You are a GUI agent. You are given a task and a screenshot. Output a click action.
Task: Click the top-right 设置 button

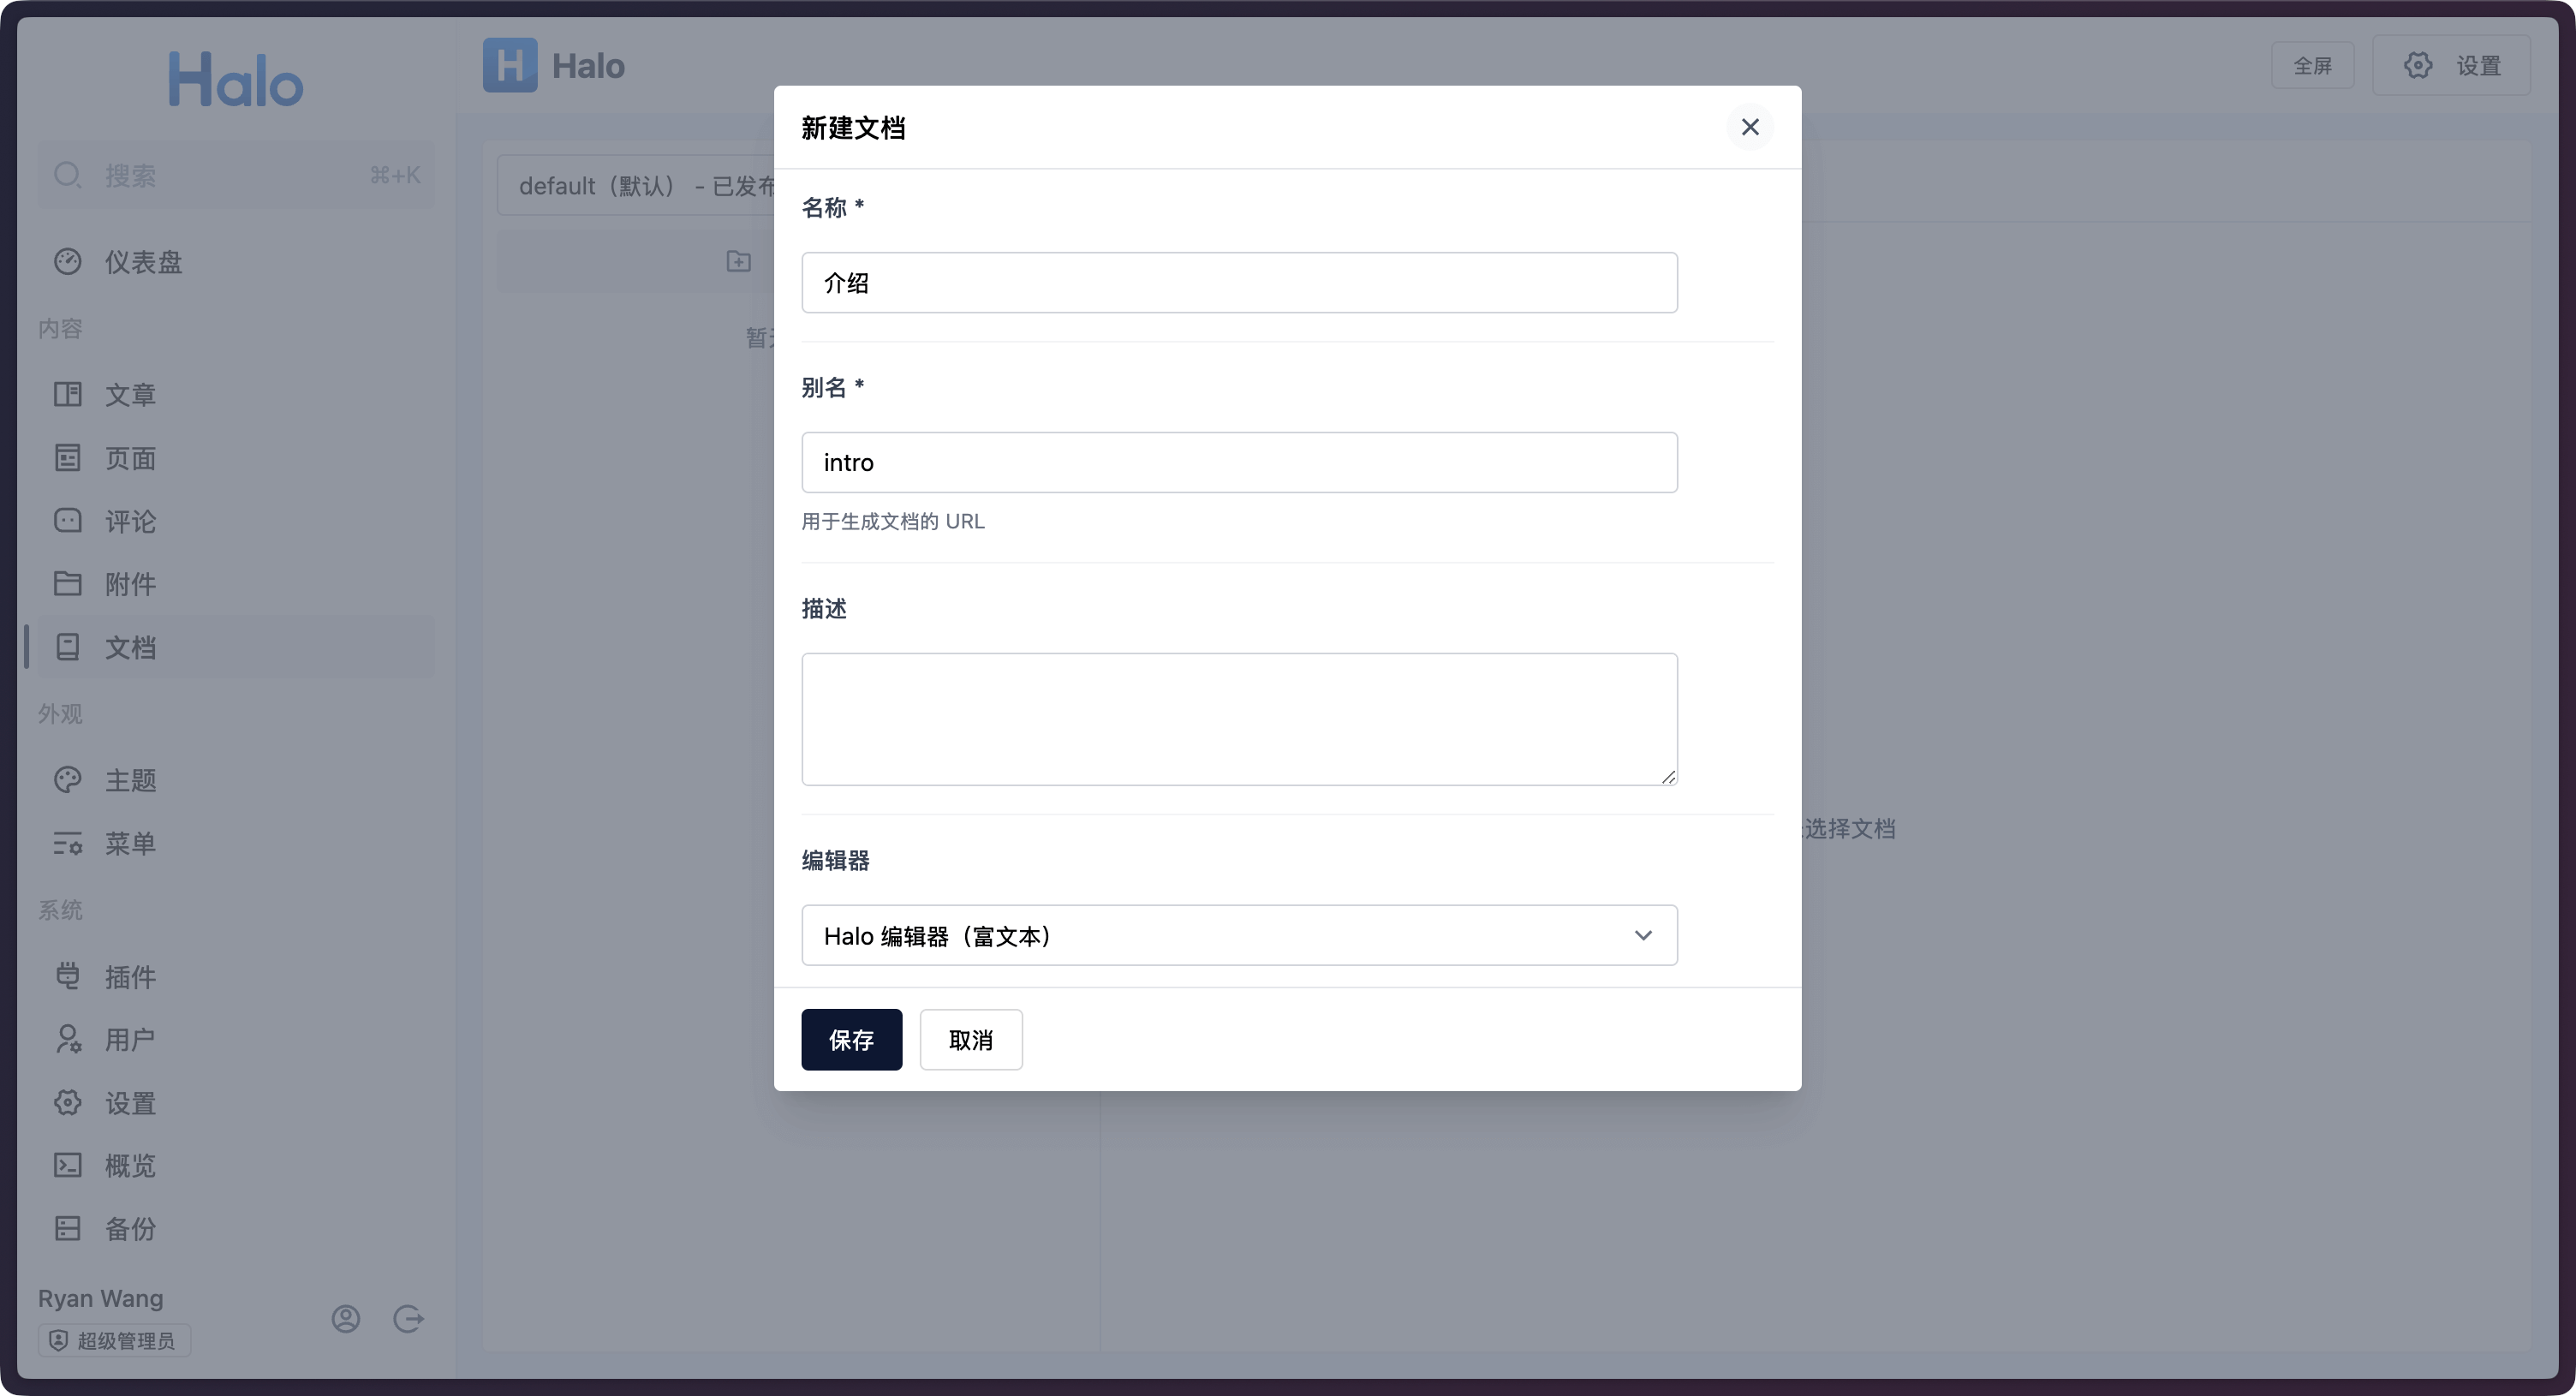(2451, 66)
